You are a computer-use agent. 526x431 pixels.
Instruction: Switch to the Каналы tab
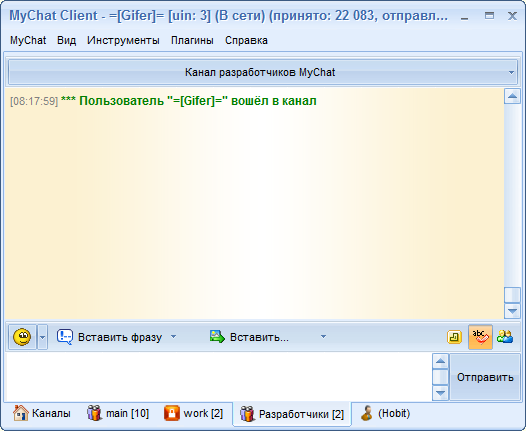pos(42,413)
